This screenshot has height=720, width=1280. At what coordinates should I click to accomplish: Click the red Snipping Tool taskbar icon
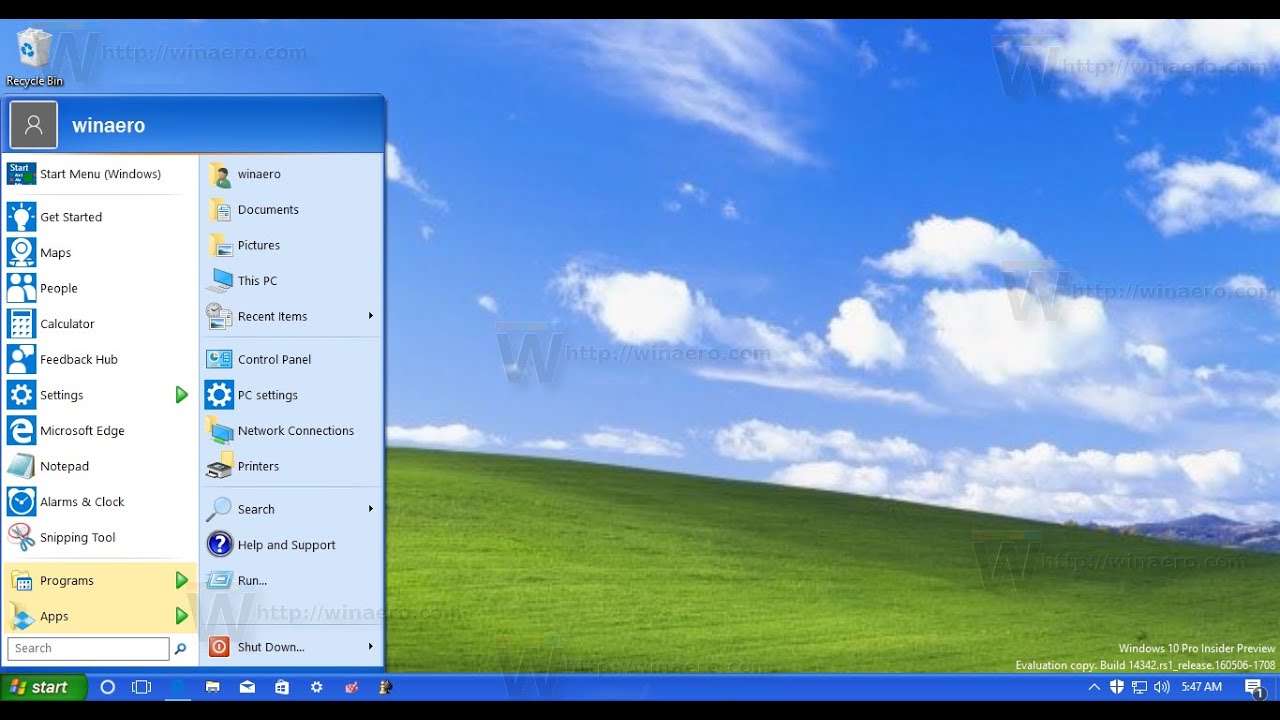352,687
